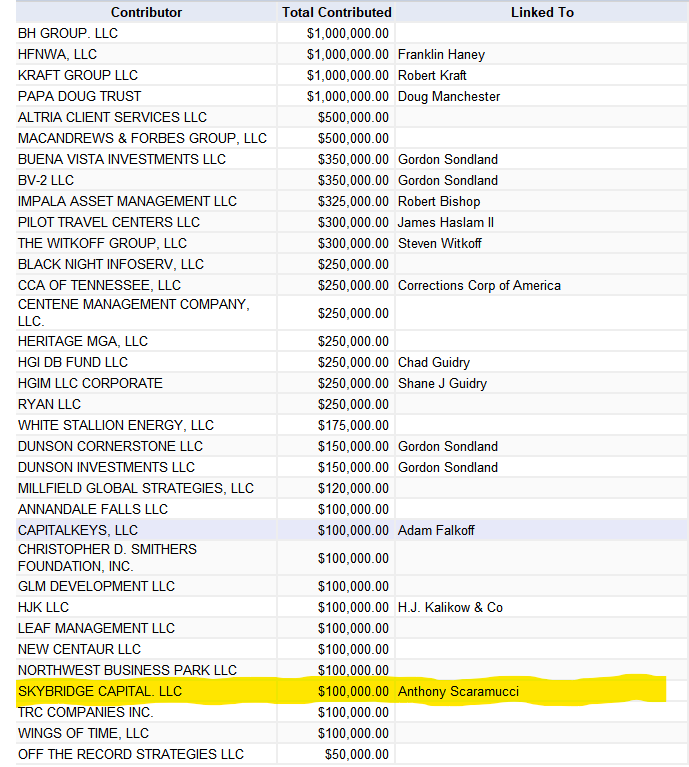
Task: Click the Chad Guidry cell
Action: click(542, 362)
